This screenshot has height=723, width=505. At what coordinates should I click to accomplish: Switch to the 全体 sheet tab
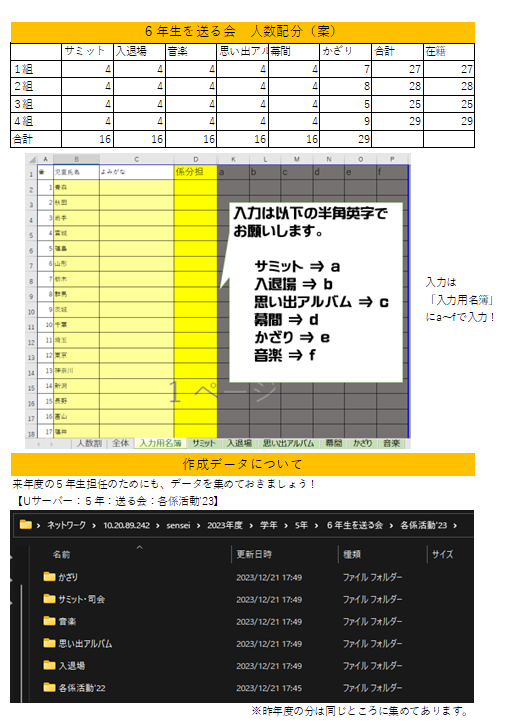pos(120,444)
